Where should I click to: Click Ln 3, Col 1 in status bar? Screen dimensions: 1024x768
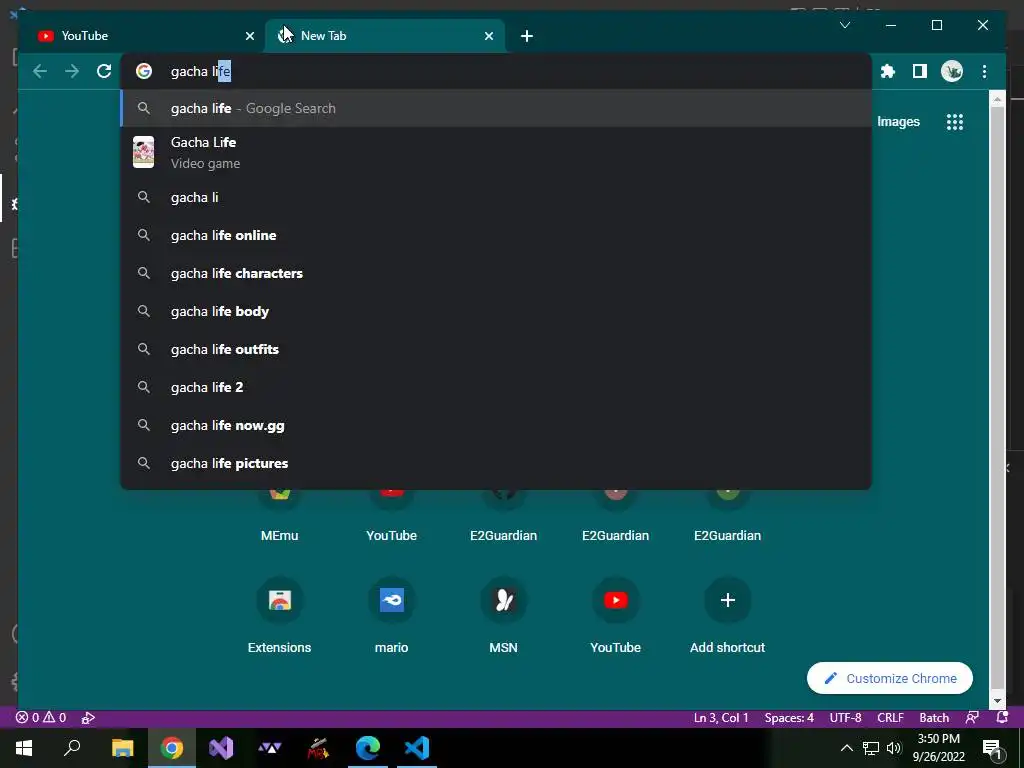coord(721,718)
